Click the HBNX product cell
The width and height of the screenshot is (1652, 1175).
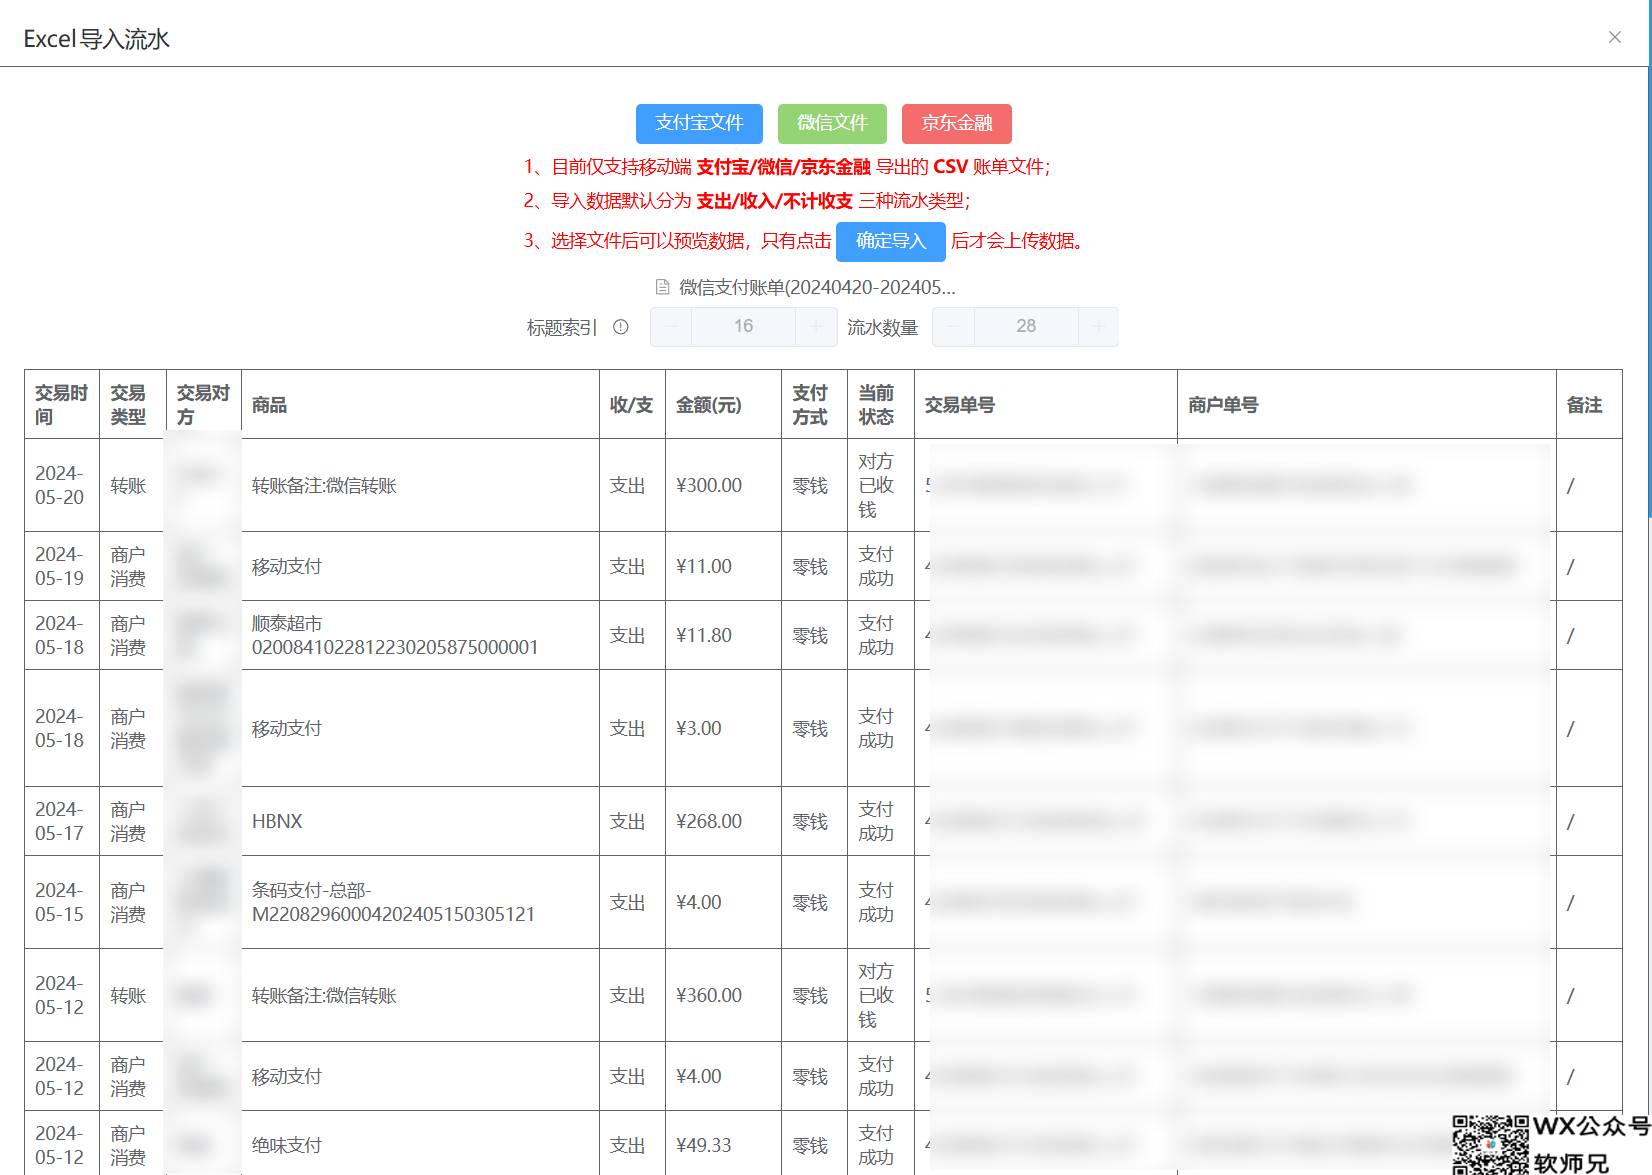(x=420, y=821)
